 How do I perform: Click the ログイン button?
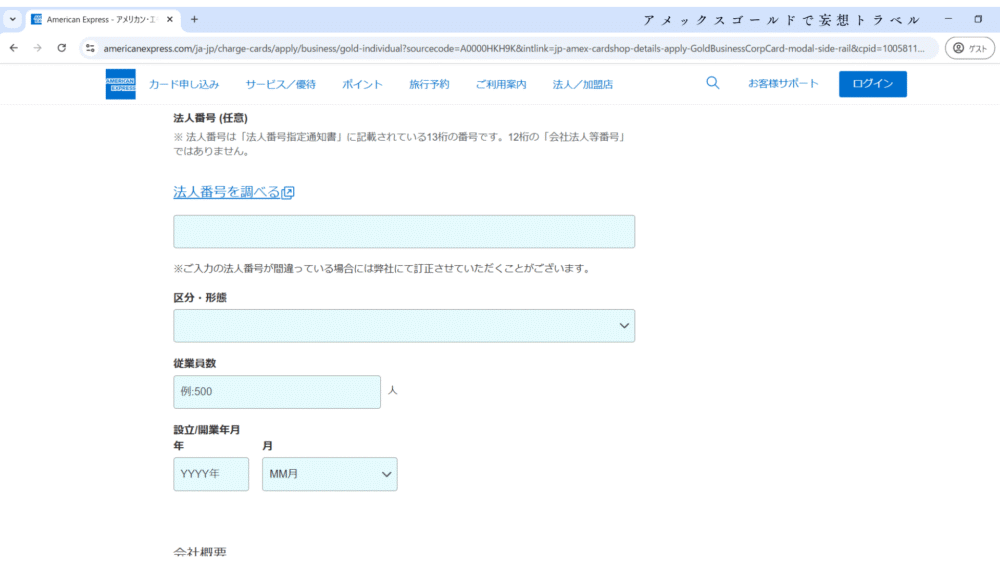coord(872,84)
